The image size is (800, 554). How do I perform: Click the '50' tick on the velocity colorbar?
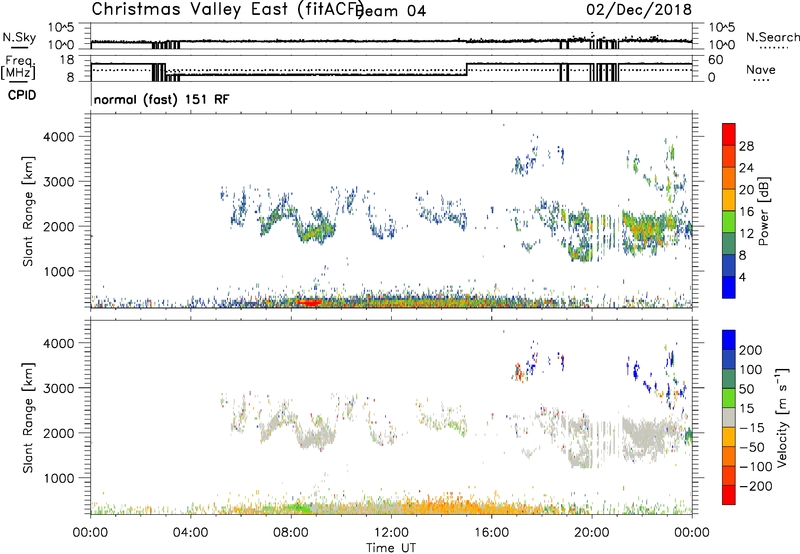click(746, 389)
